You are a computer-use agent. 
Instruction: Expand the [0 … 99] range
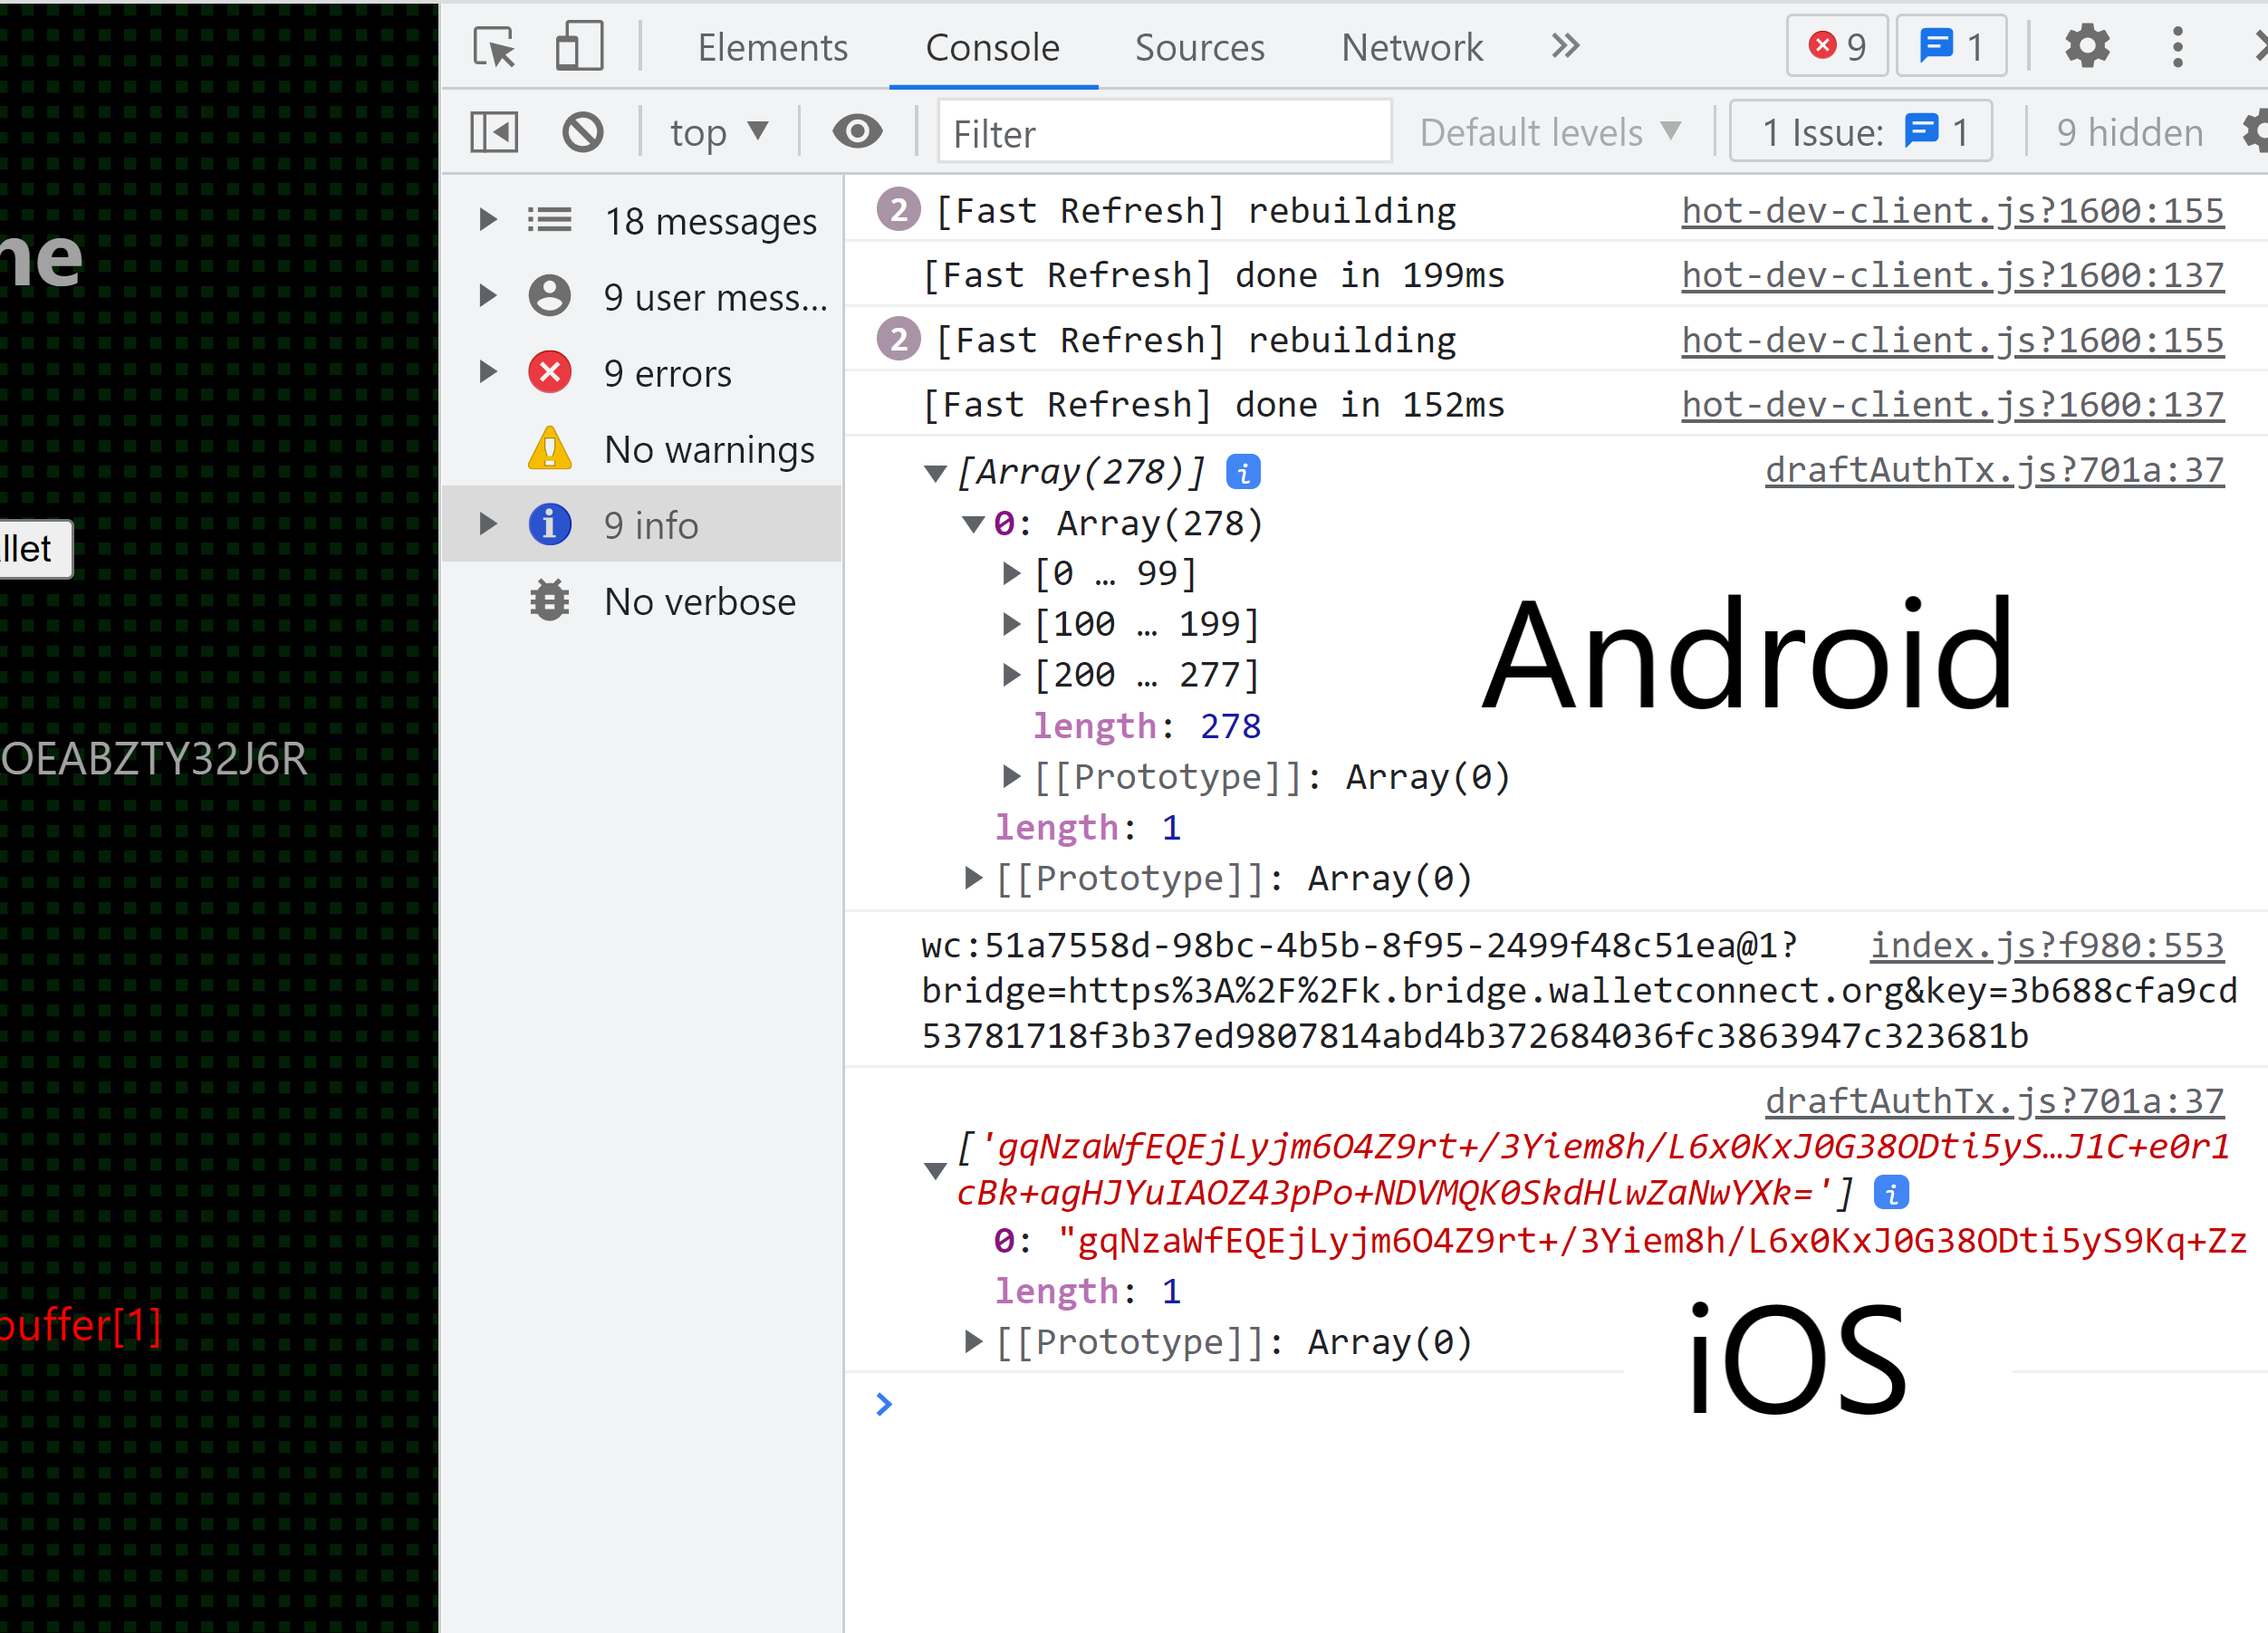(x=1011, y=573)
